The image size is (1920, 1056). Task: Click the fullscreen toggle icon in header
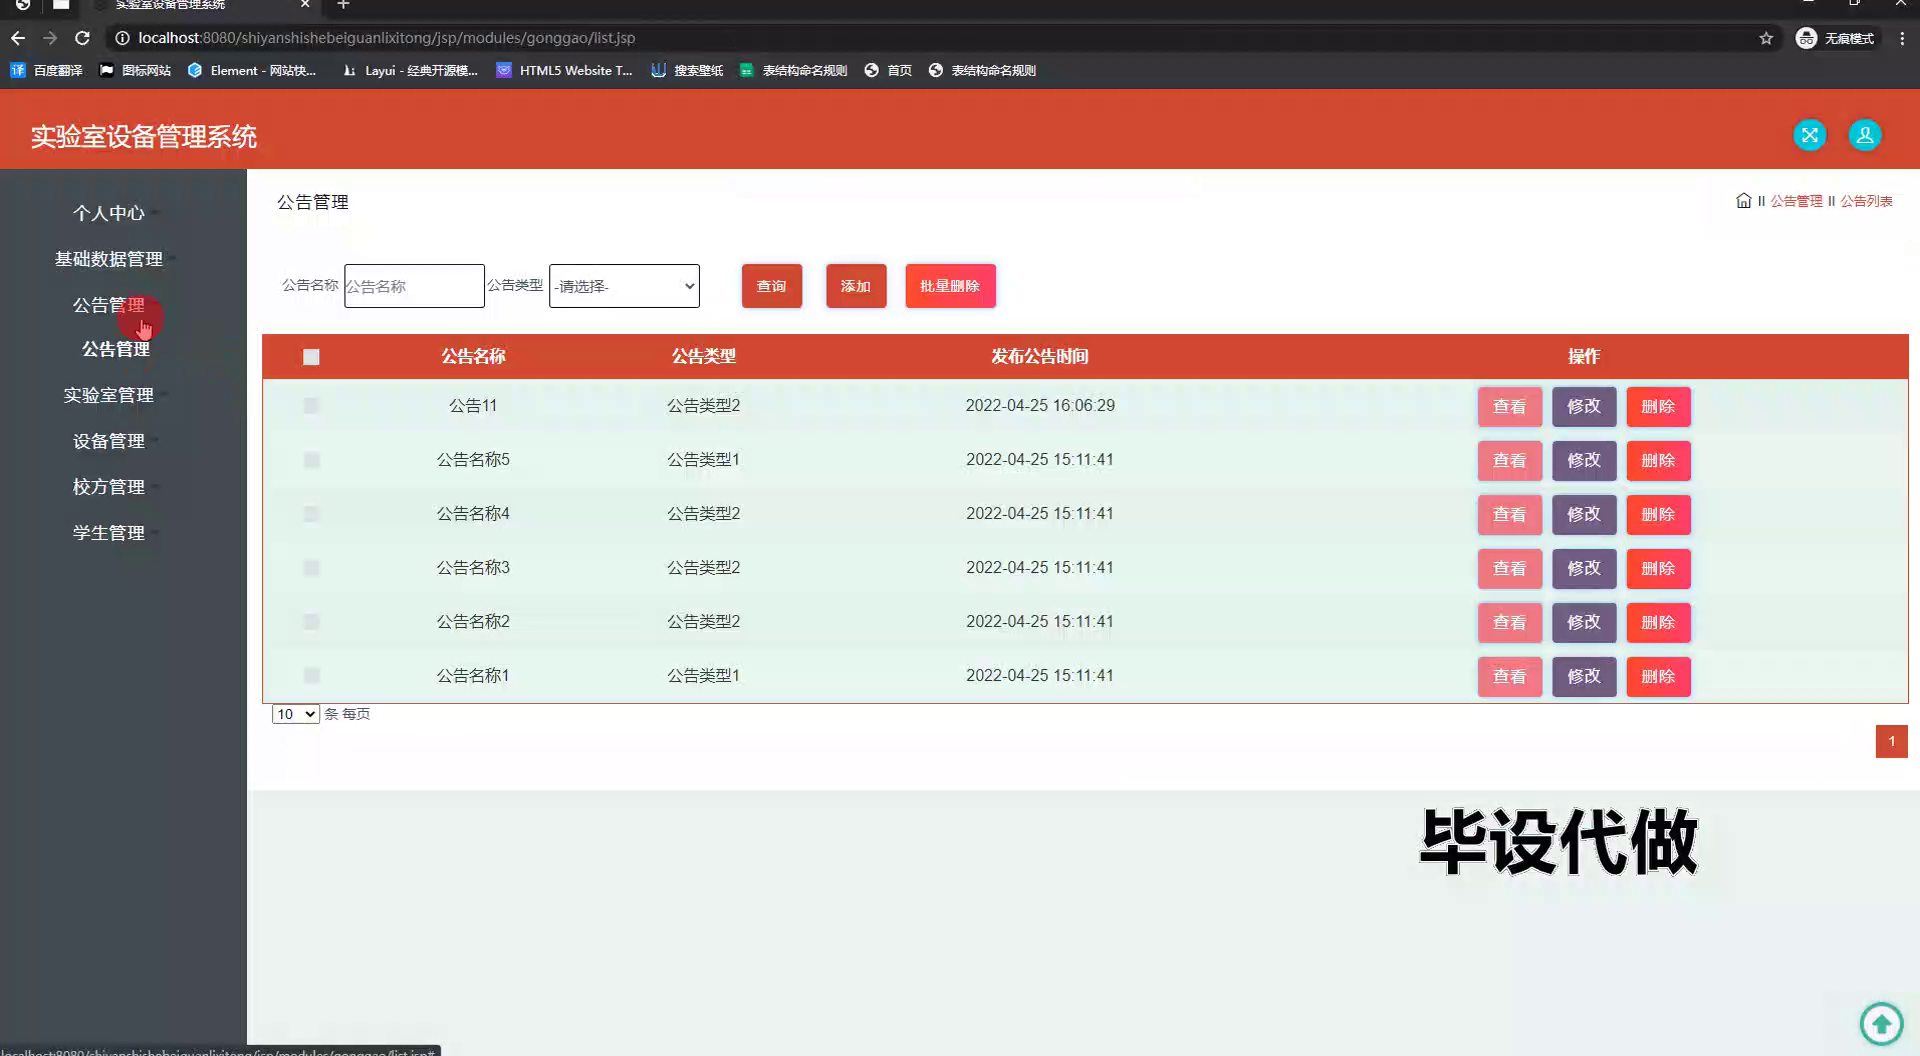(1809, 135)
